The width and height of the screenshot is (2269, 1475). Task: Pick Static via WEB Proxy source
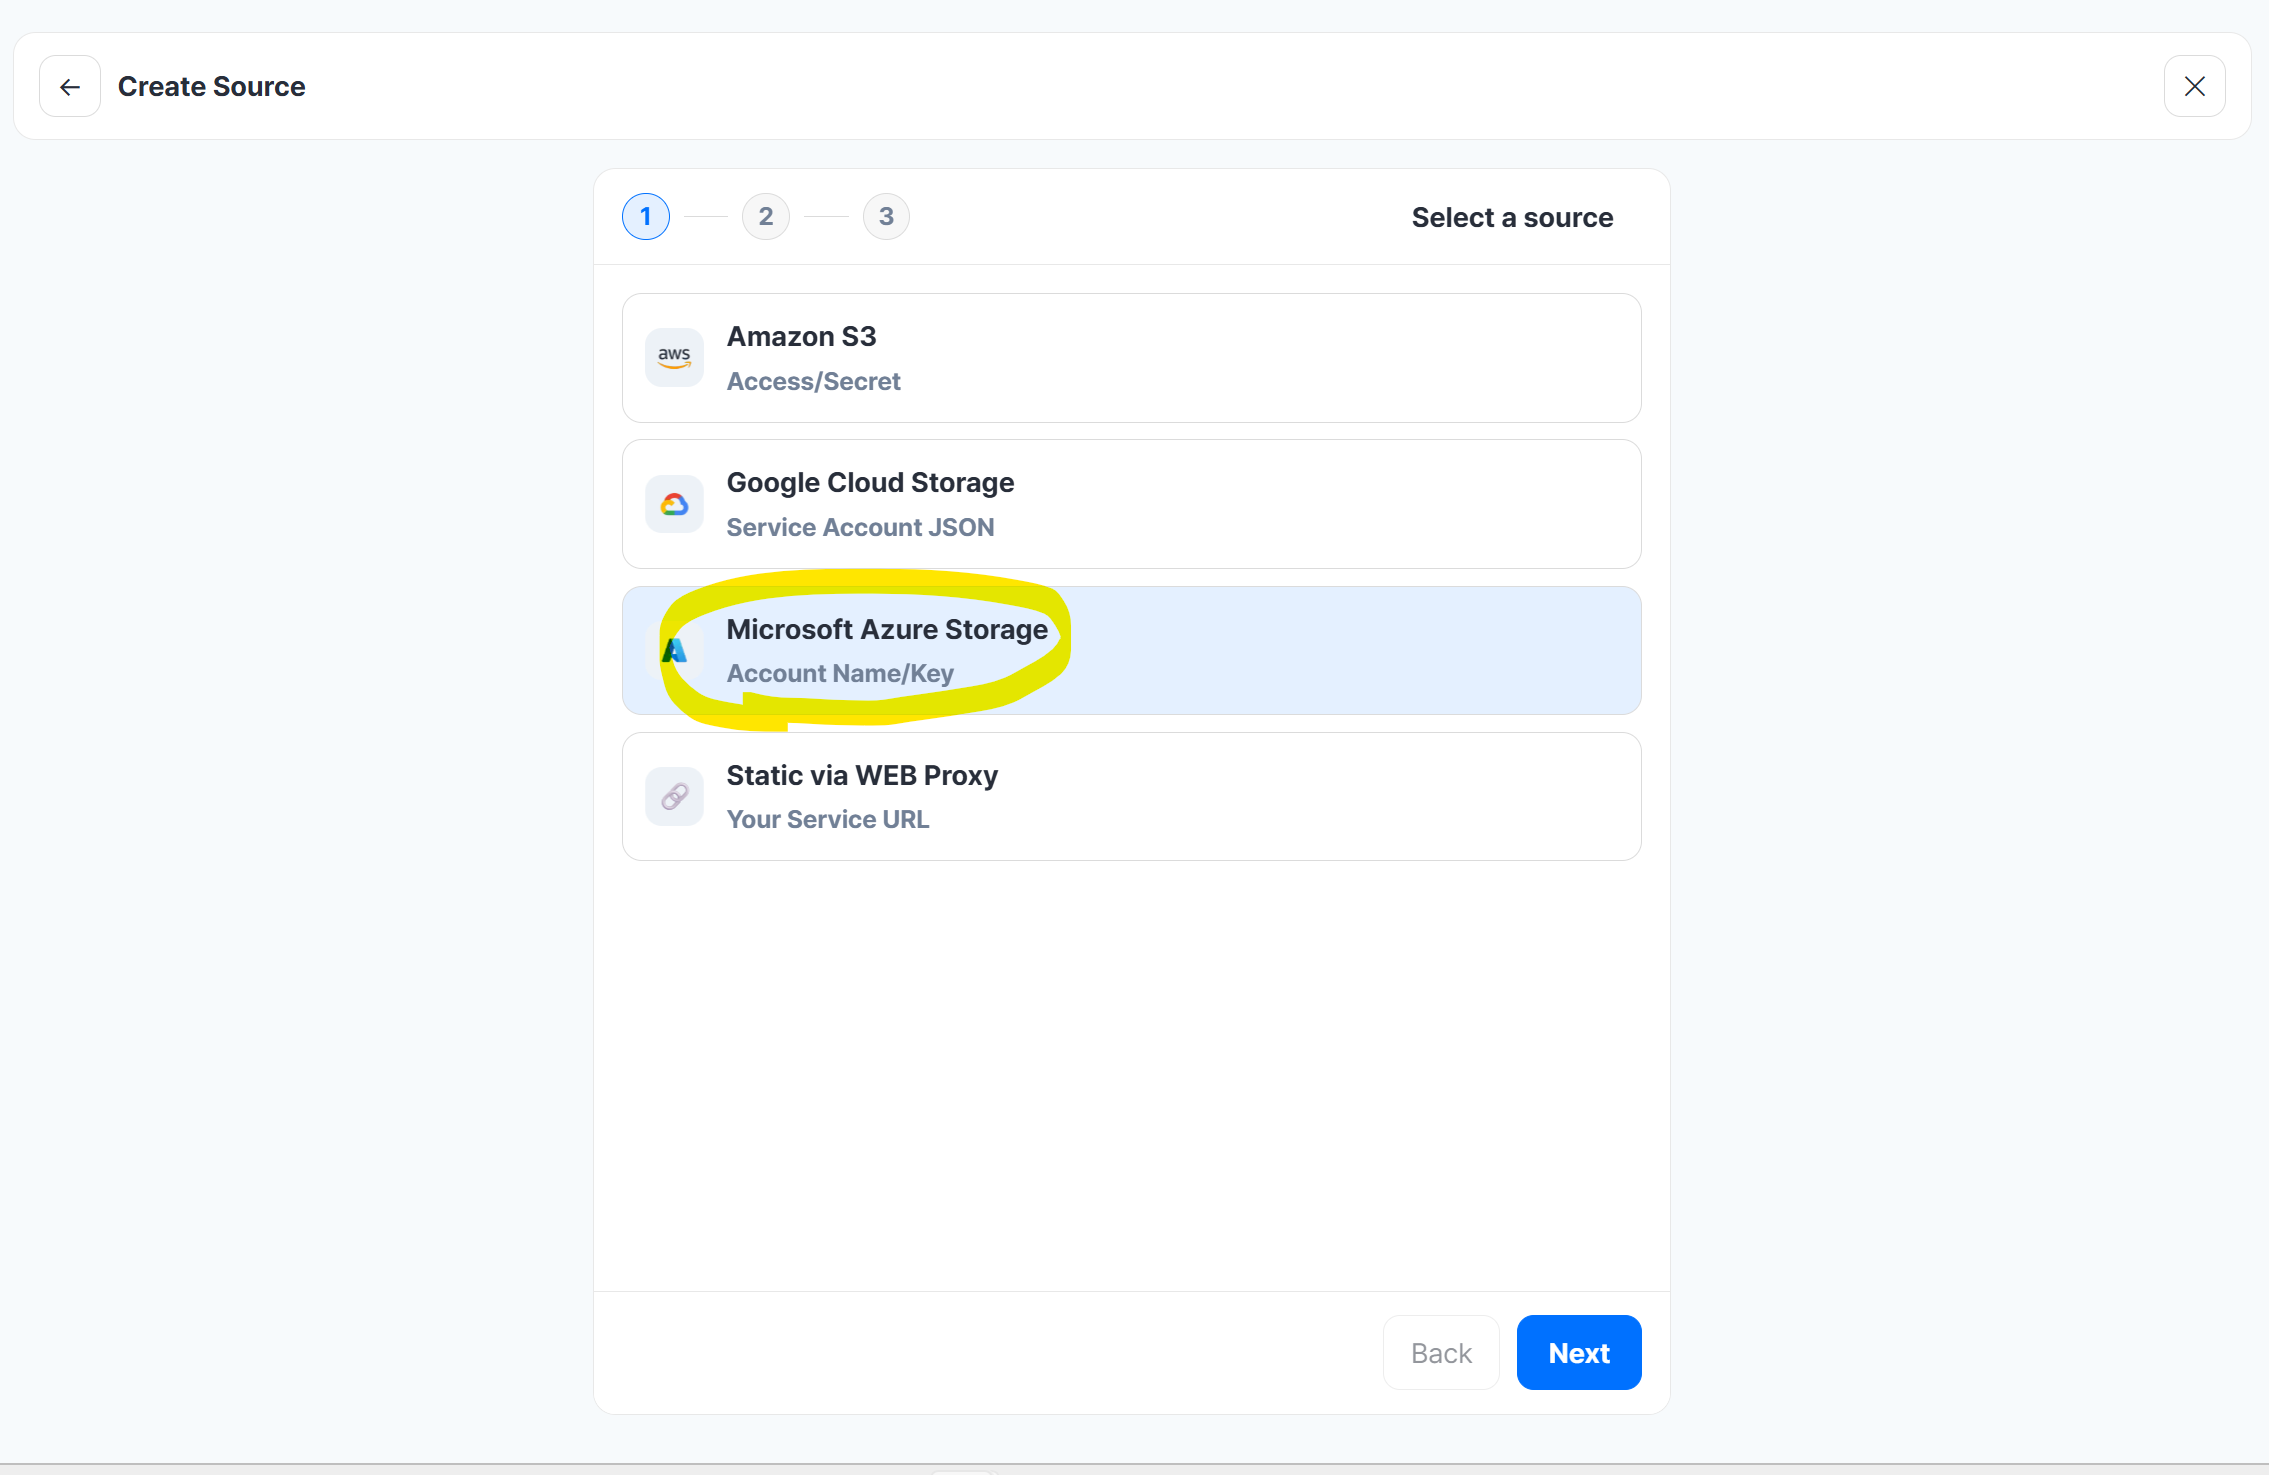pyautogui.click(x=1130, y=797)
